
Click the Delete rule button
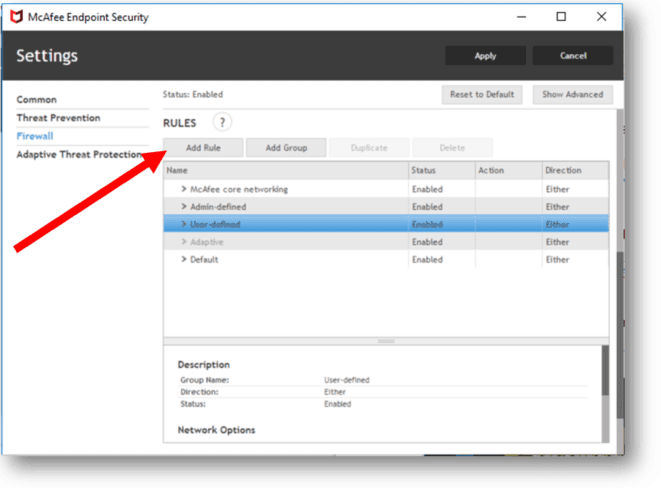(452, 147)
